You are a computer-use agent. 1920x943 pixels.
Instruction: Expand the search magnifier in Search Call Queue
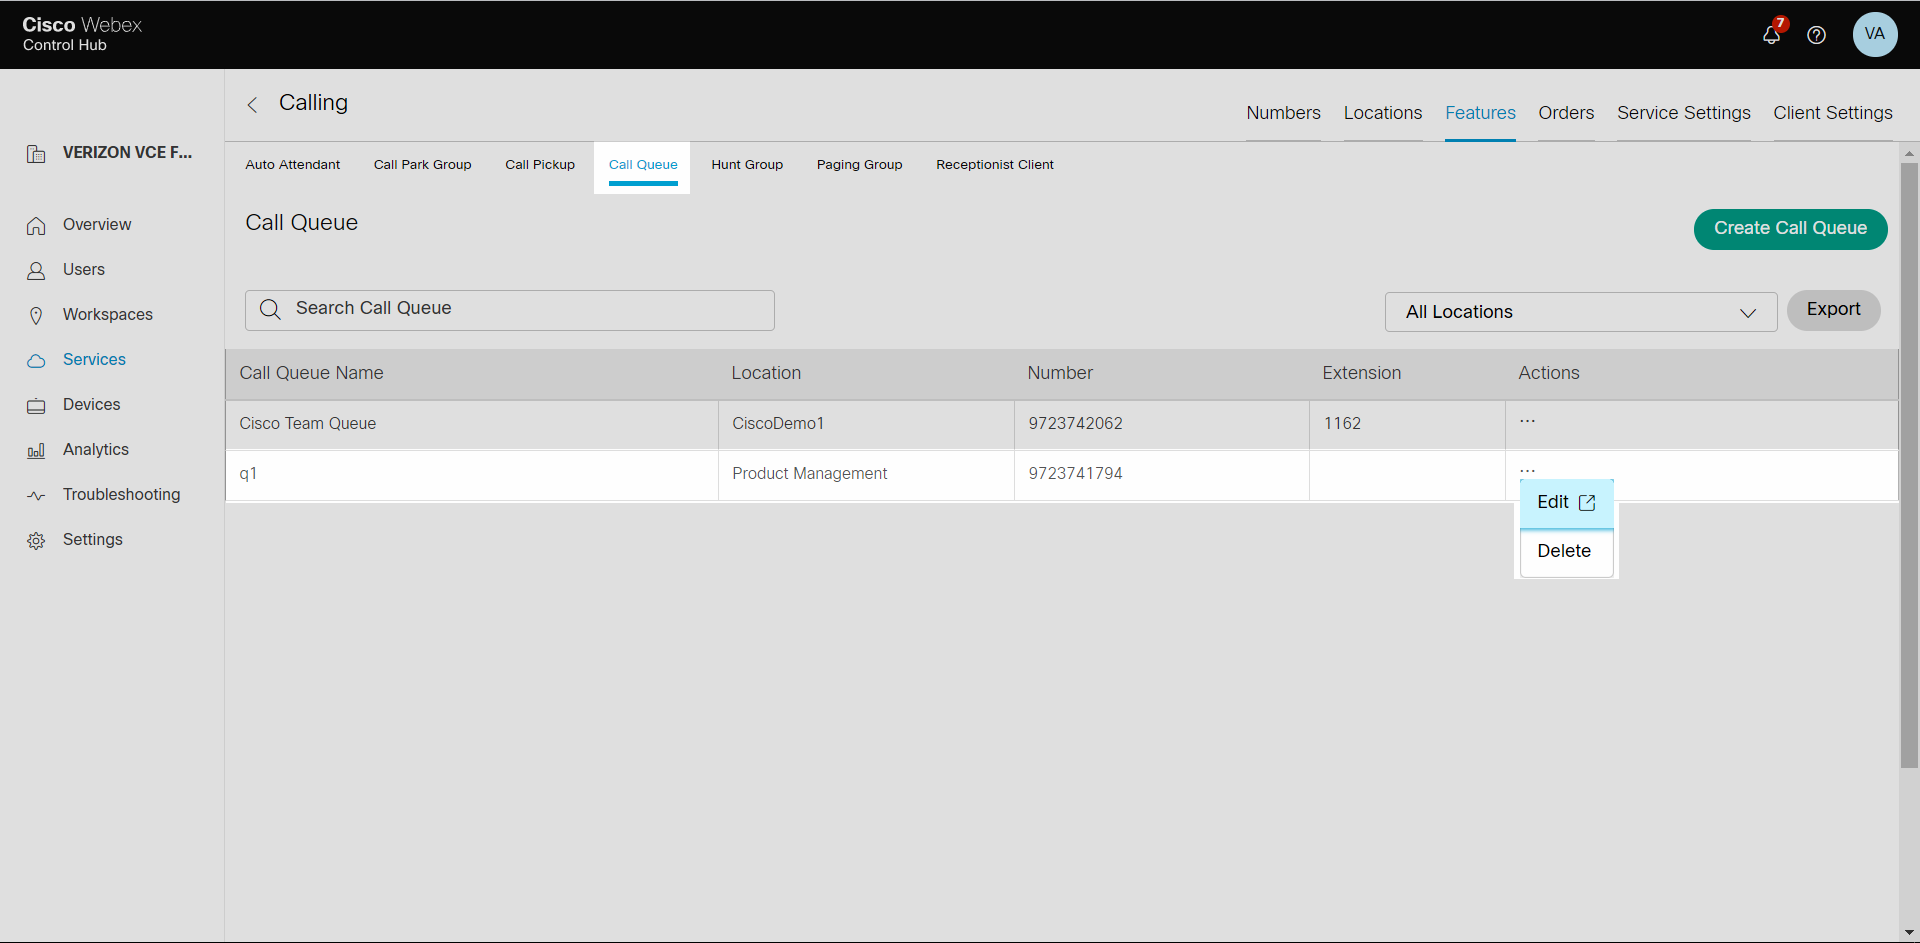point(271,310)
